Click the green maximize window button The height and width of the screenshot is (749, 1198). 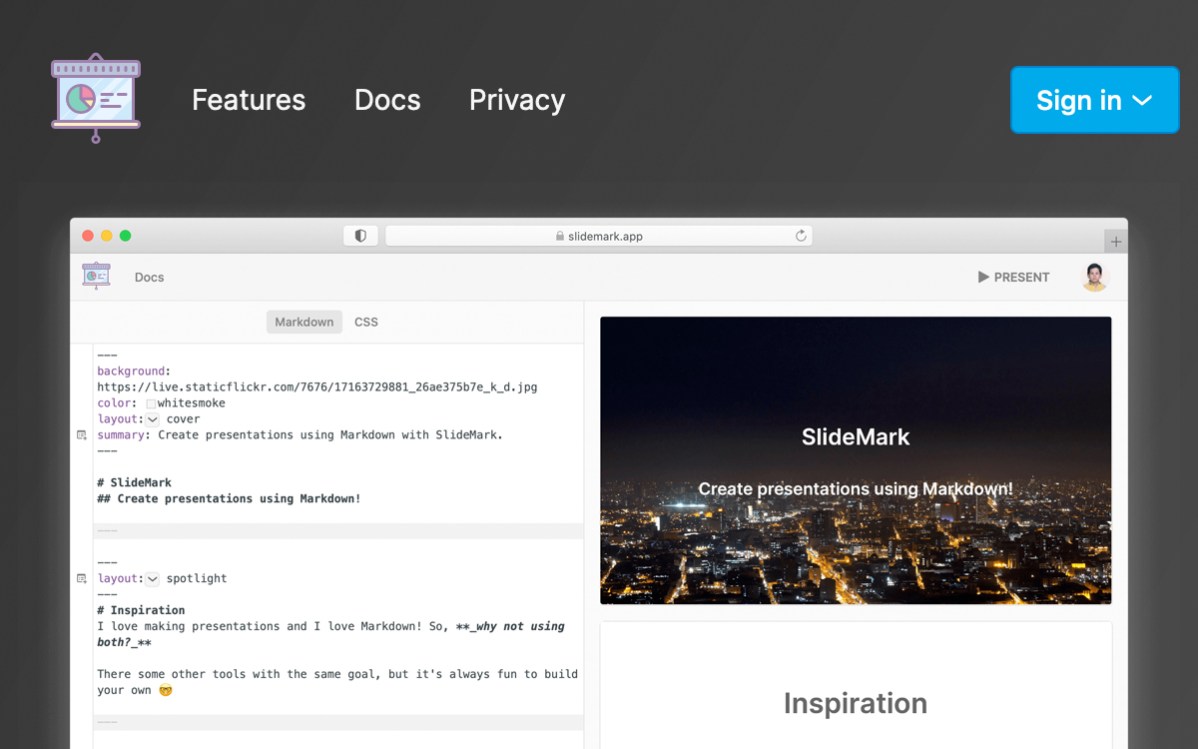tap(125, 235)
